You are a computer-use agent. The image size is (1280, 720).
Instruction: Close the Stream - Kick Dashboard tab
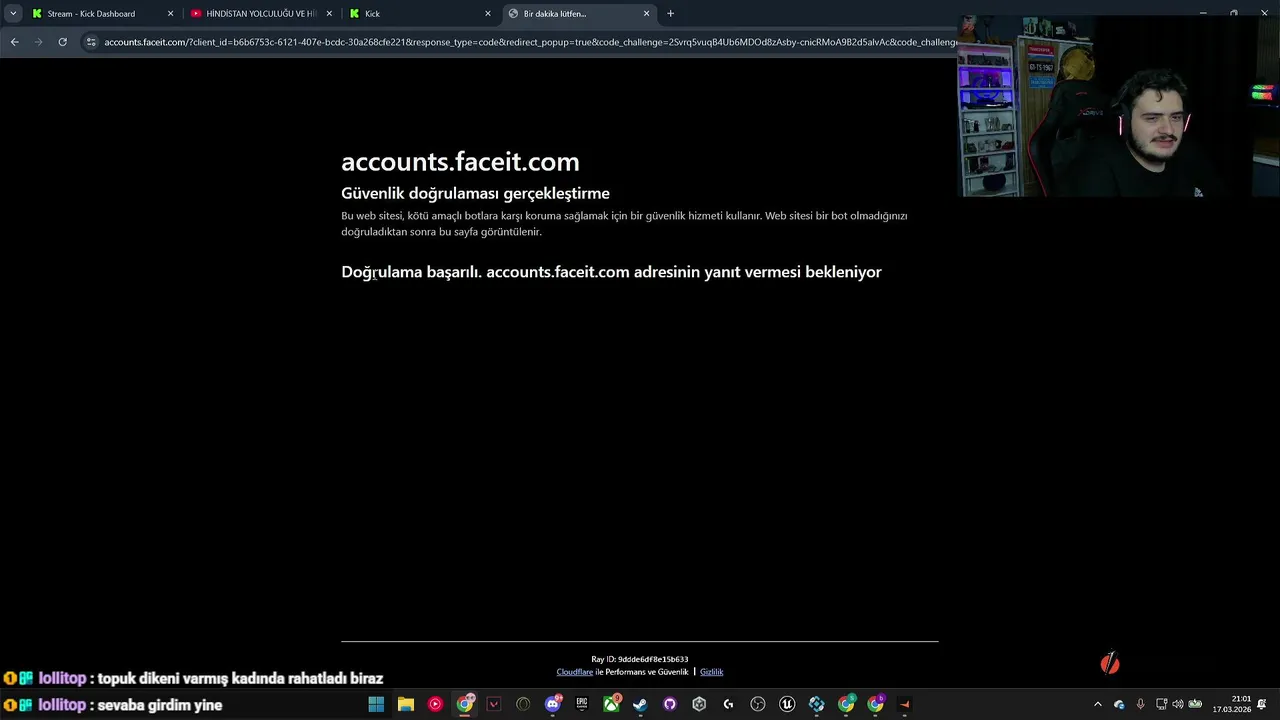(x=170, y=13)
